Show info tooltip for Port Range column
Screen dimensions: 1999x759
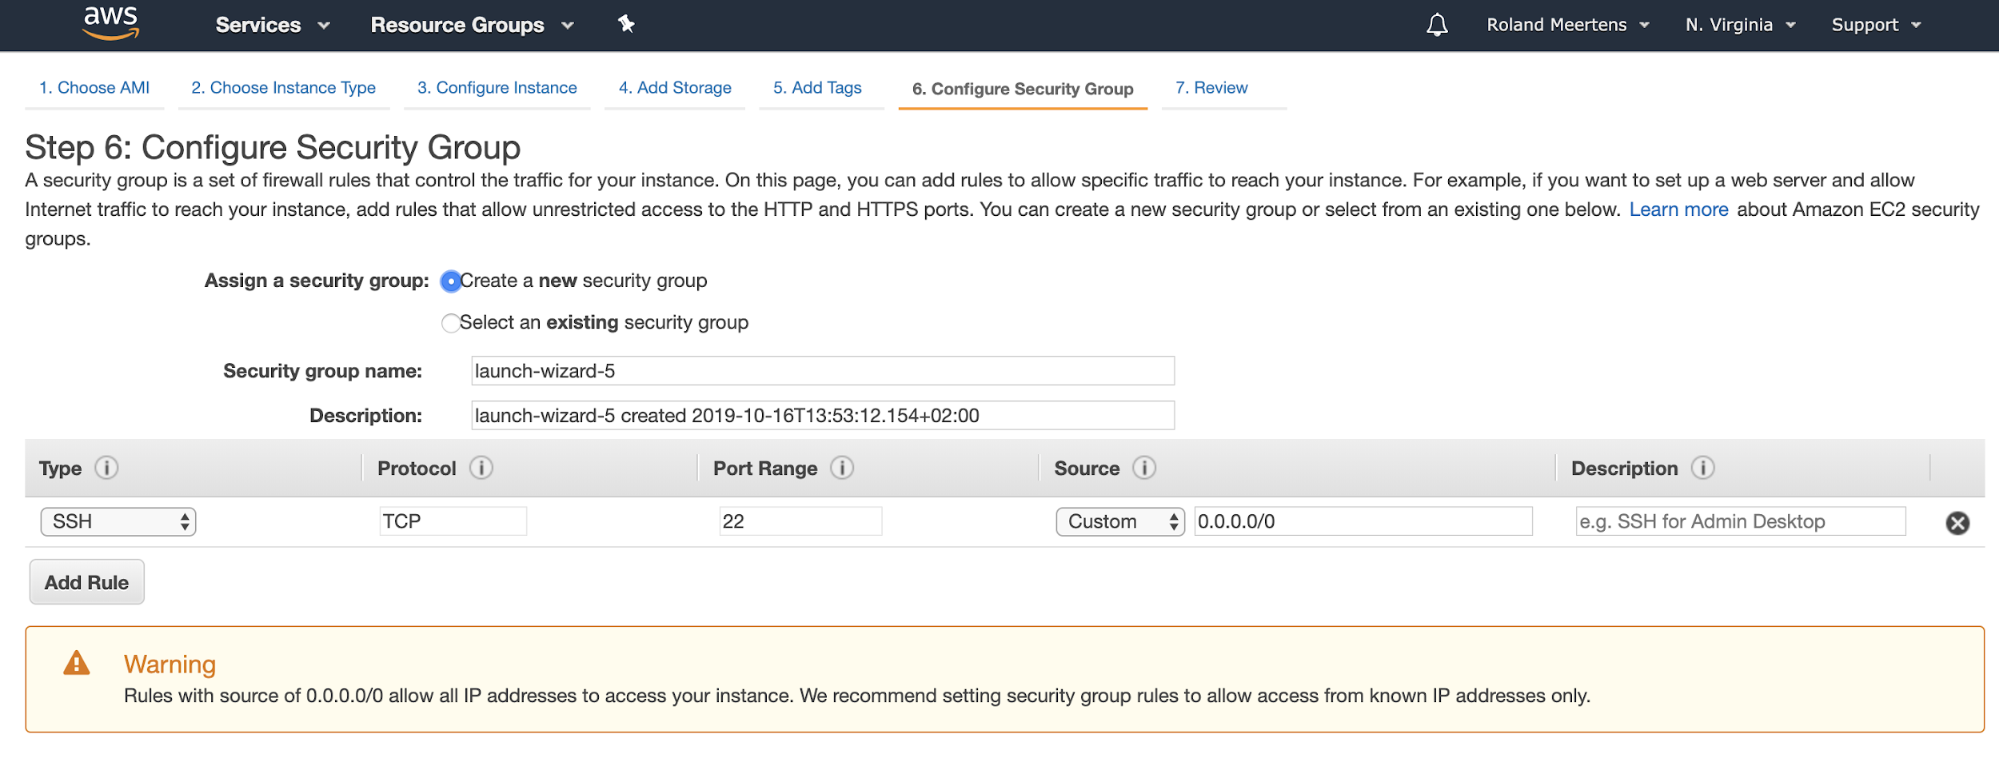842,468
